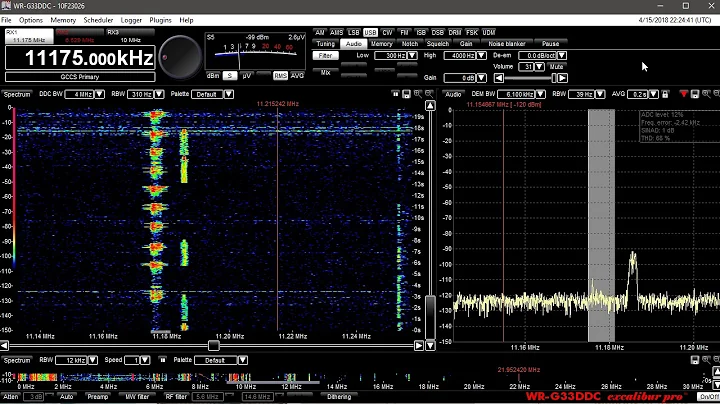This screenshot has height=404, width=720.
Task: Open the Gain 0 dB dropdown
Action: [481, 78]
